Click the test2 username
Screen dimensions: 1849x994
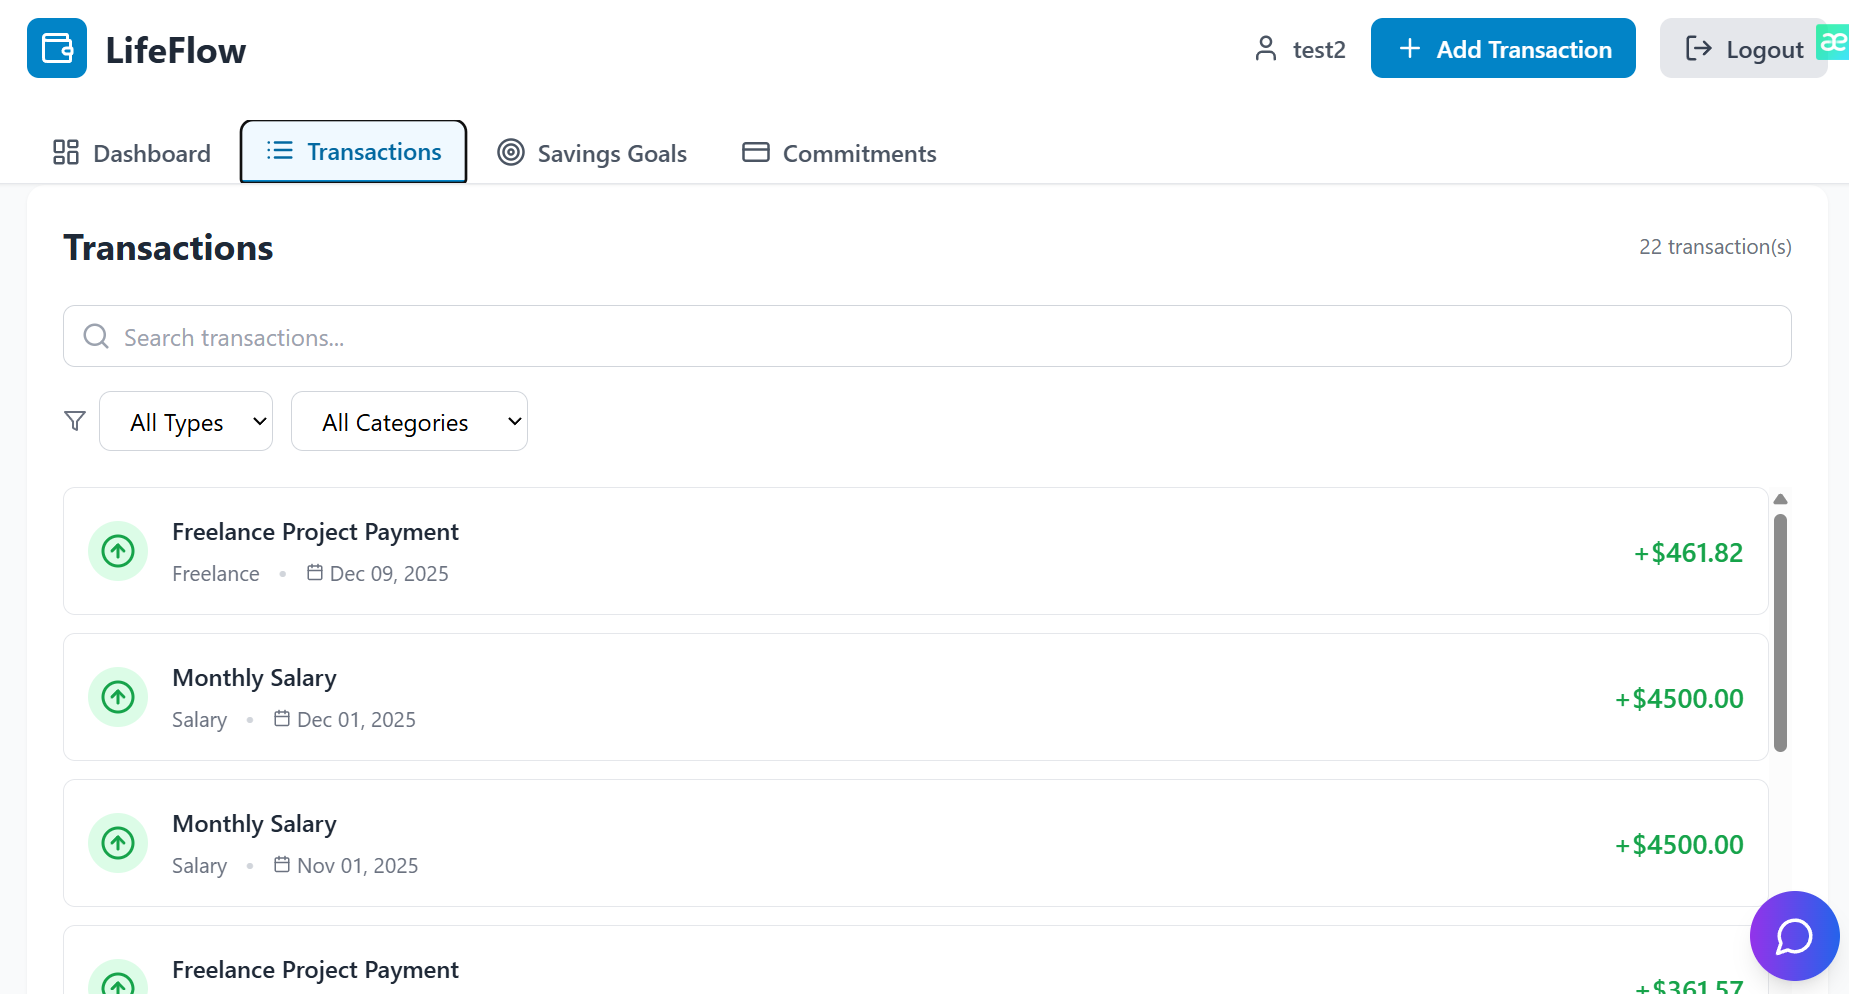pyautogui.click(x=1319, y=49)
